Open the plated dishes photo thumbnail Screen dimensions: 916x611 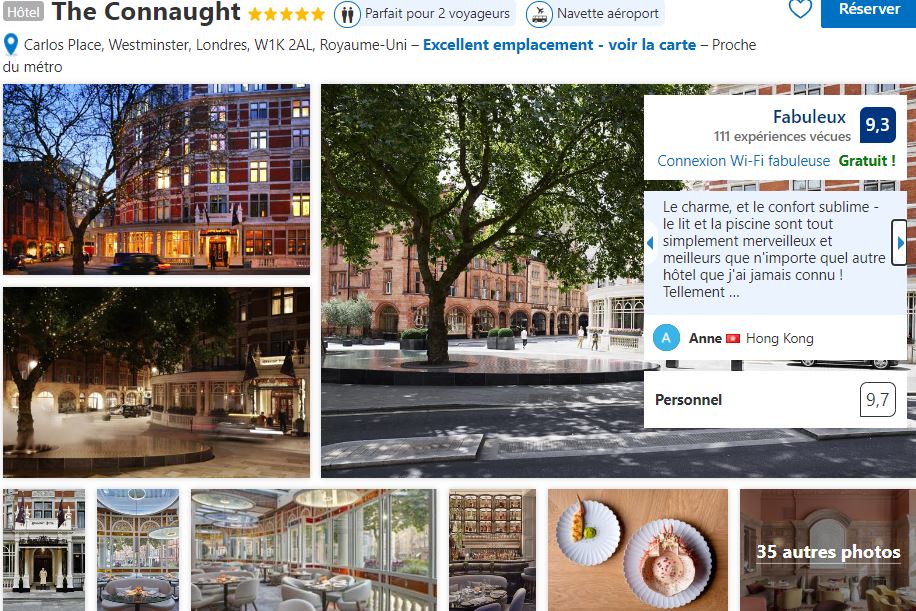coord(638,550)
